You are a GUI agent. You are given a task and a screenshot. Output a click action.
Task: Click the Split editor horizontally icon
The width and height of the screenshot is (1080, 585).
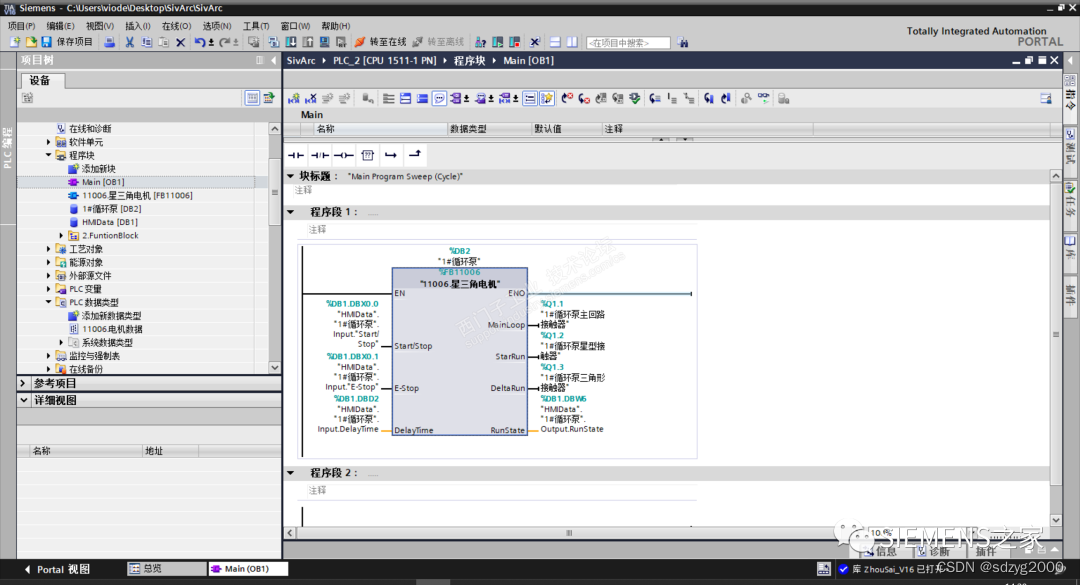click(x=555, y=42)
